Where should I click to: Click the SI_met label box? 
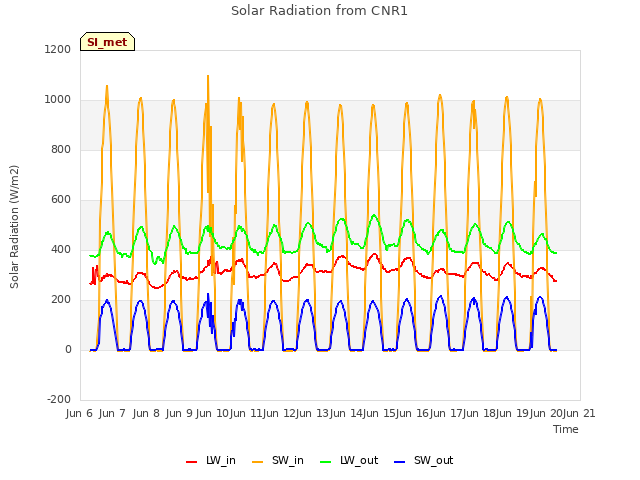(x=107, y=42)
